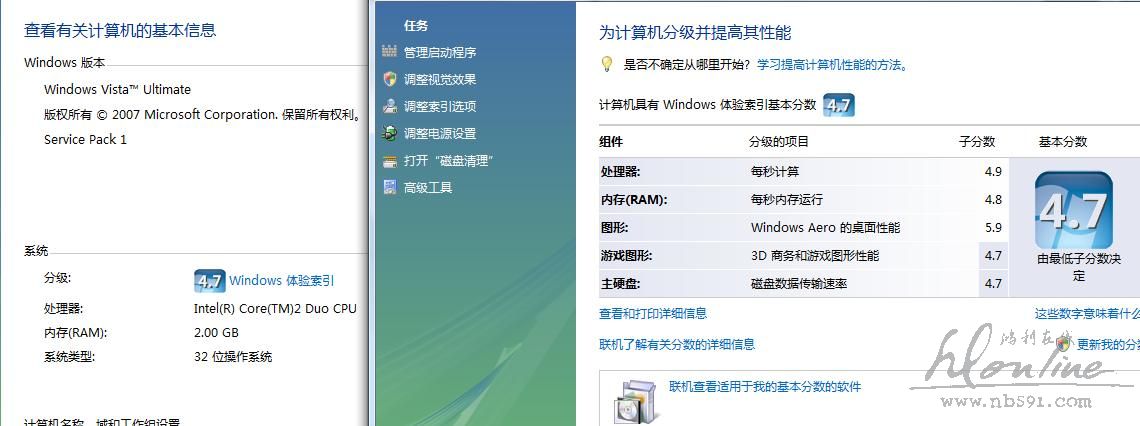Click the 4.8 memory subscore

pyautogui.click(x=993, y=199)
